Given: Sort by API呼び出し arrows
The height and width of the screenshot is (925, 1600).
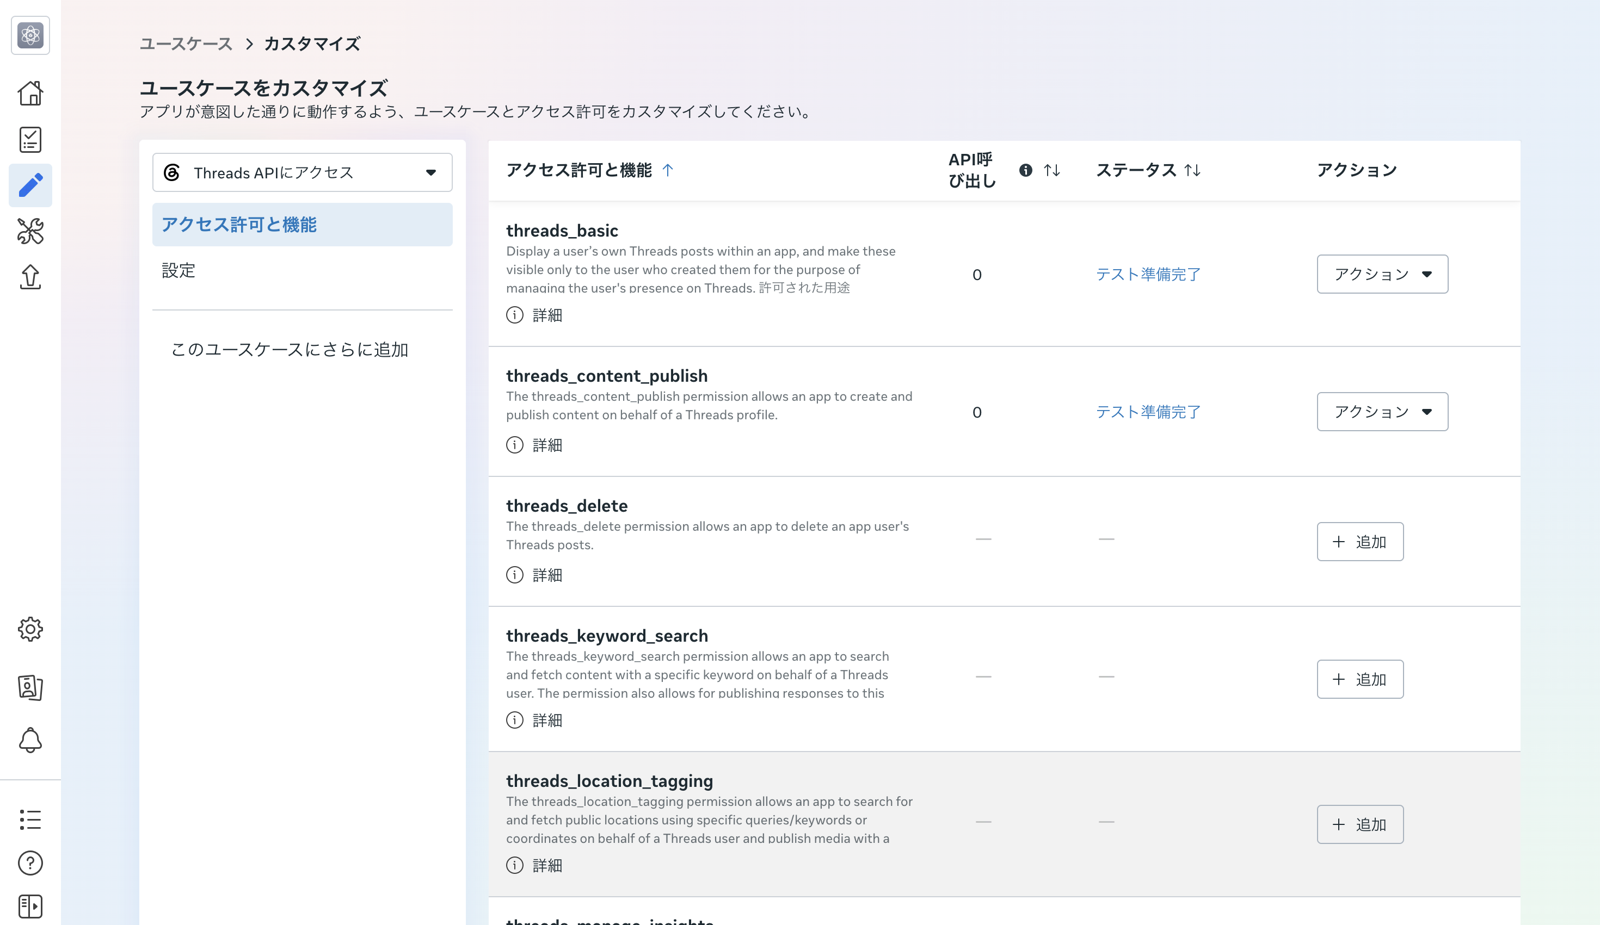Looking at the screenshot, I should coord(1052,170).
